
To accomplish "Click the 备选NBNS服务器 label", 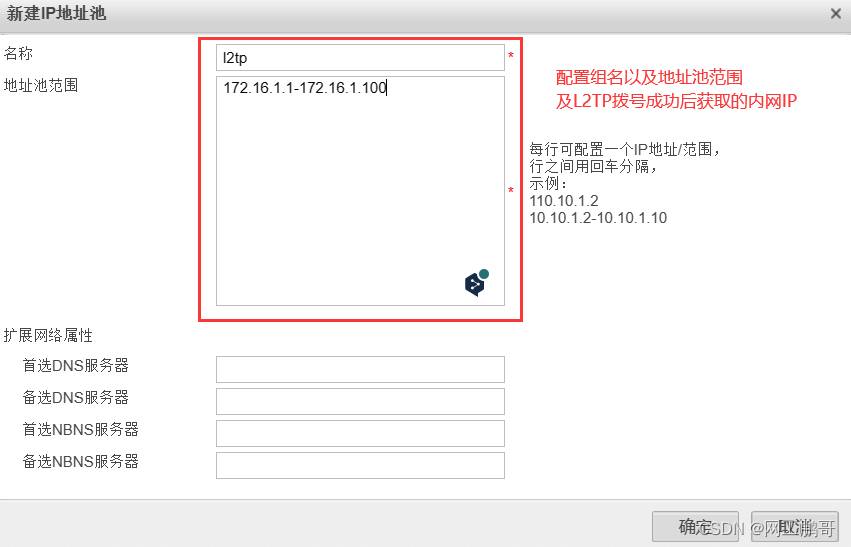I will [80, 461].
